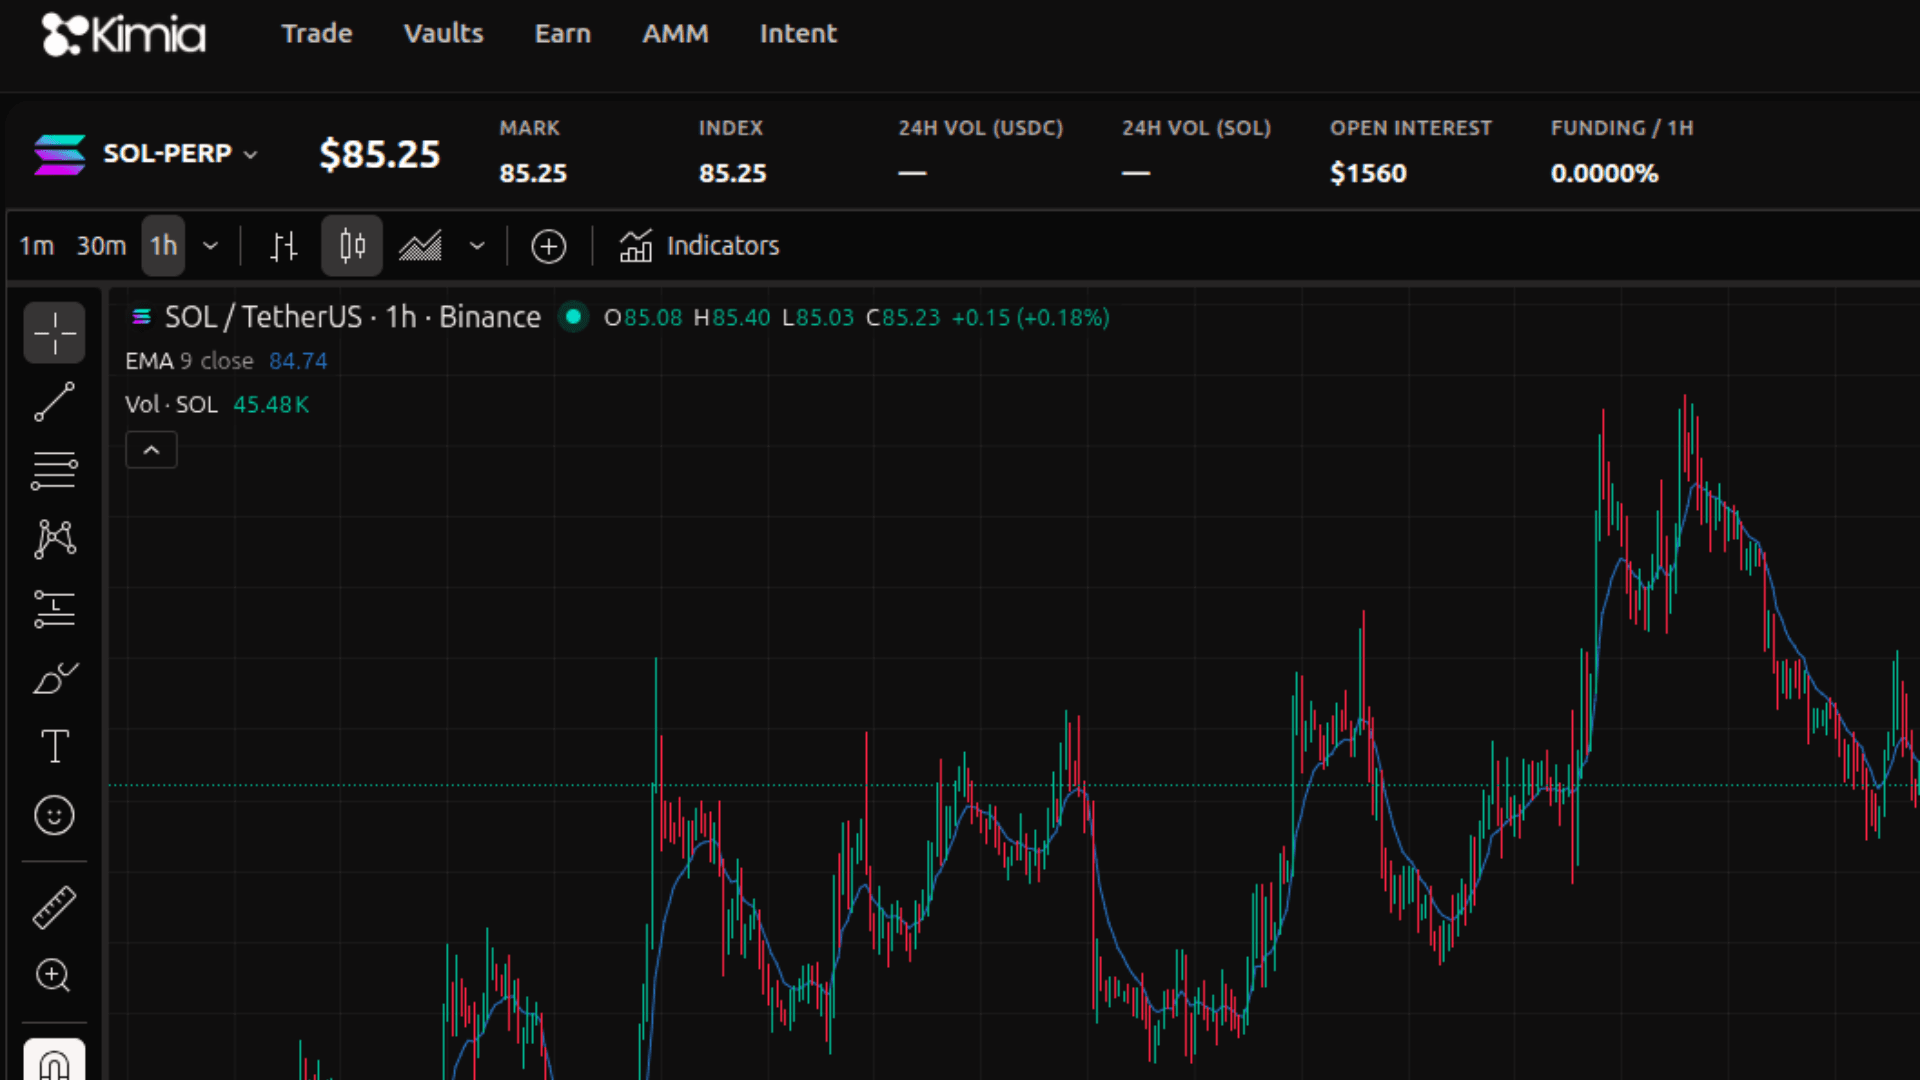Pick the brush drawing tool
Image resolution: width=1920 pixels, height=1080 pixels.
(54, 678)
